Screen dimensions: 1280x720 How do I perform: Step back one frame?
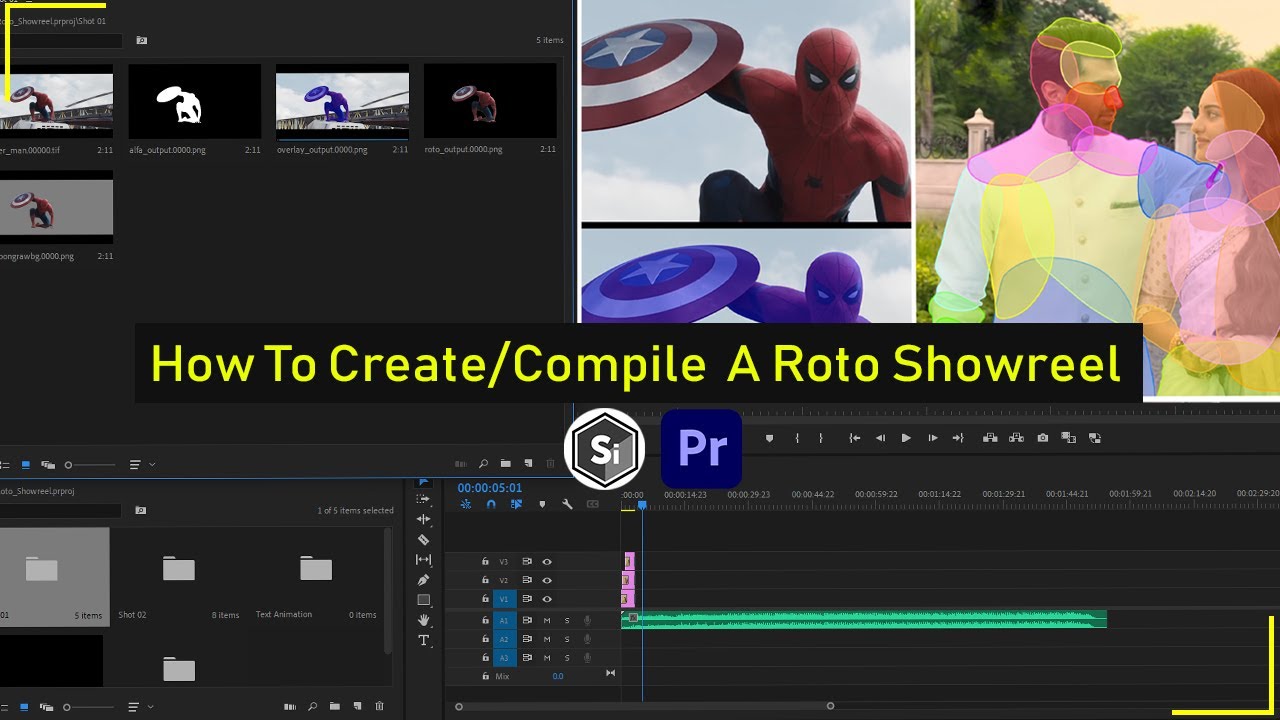click(x=880, y=438)
